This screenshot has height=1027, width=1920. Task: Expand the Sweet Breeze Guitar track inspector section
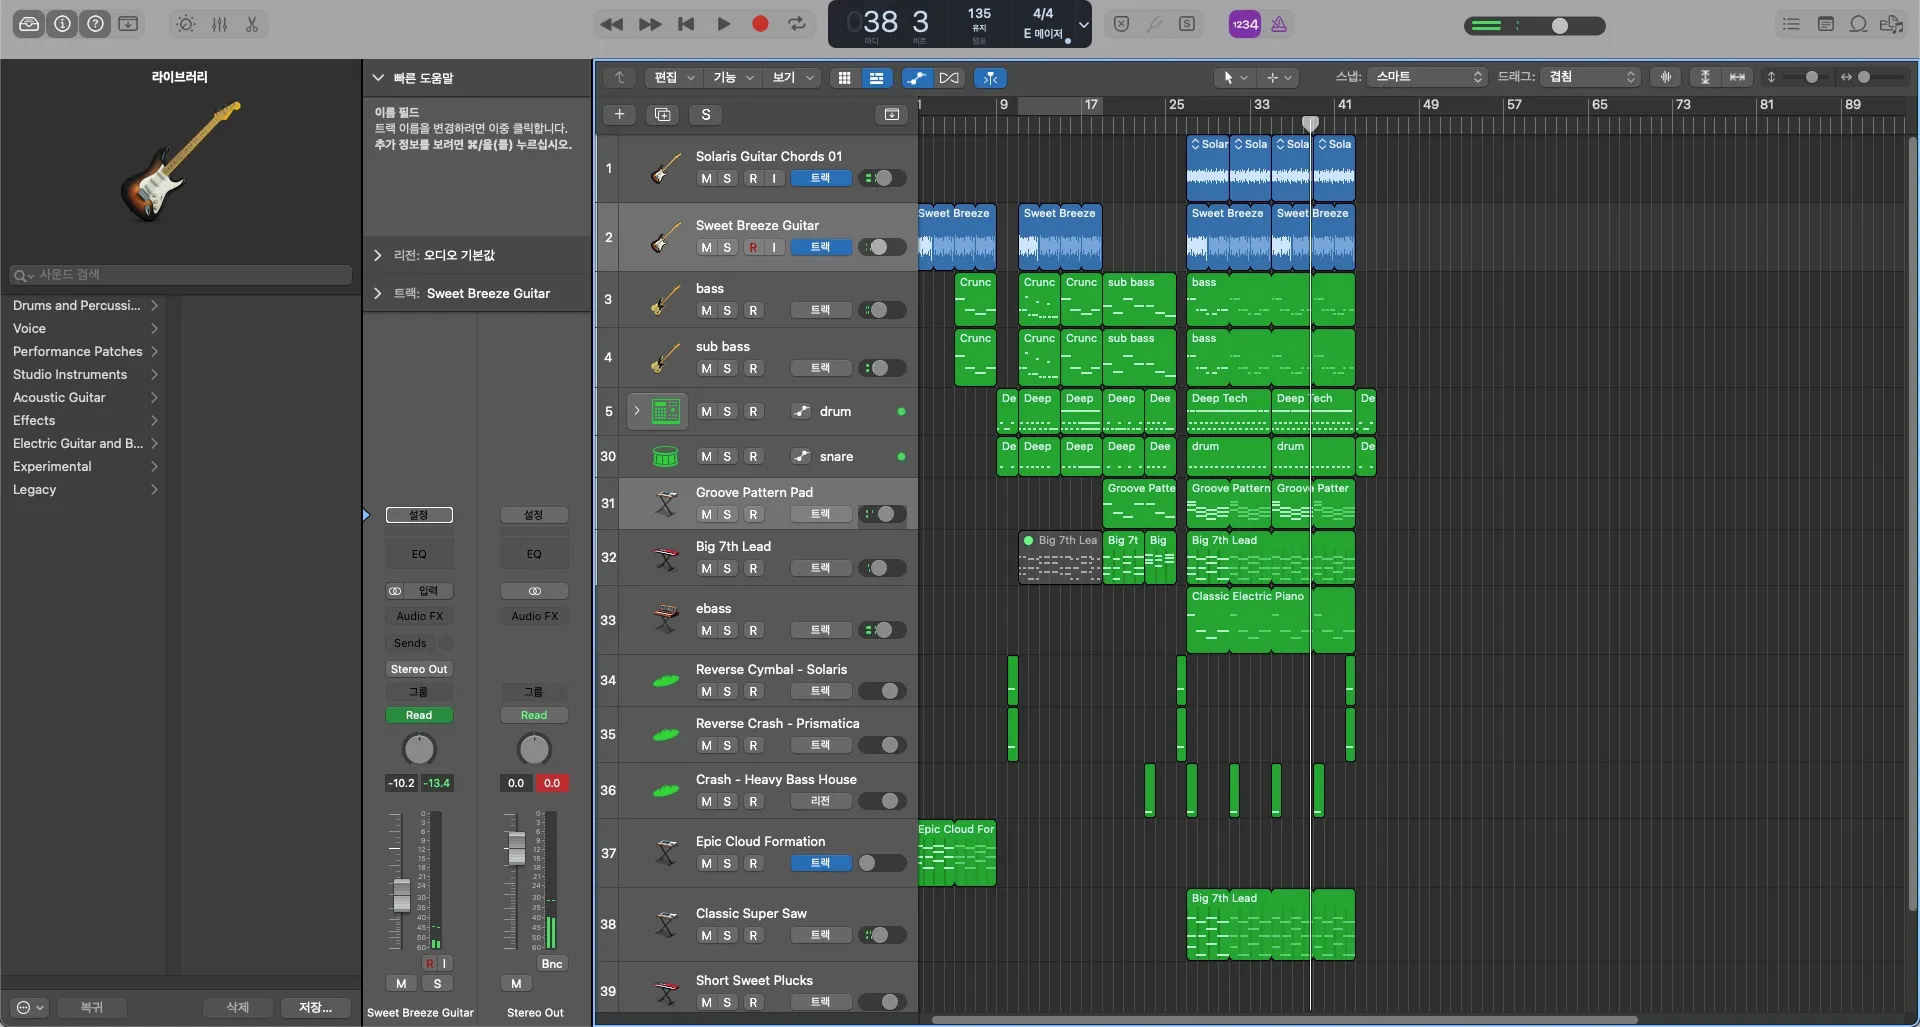[378, 293]
